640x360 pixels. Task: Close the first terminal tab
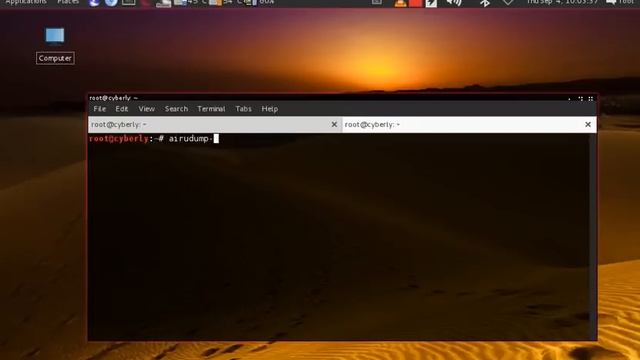point(334,124)
